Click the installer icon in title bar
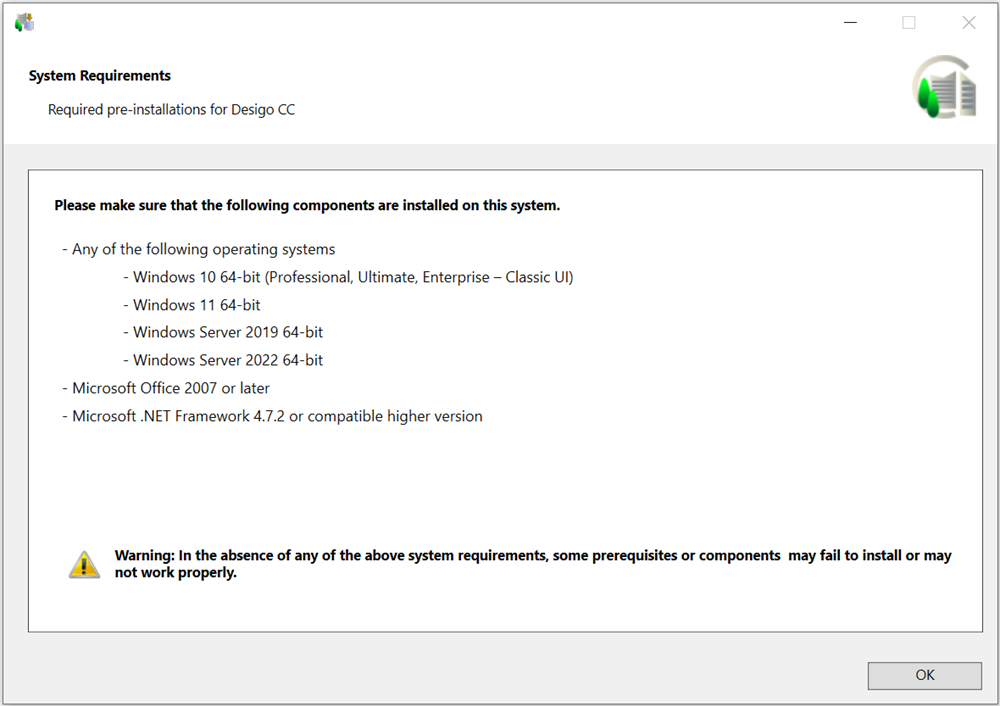Viewport: 1000px width, 706px height. click(x=24, y=22)
